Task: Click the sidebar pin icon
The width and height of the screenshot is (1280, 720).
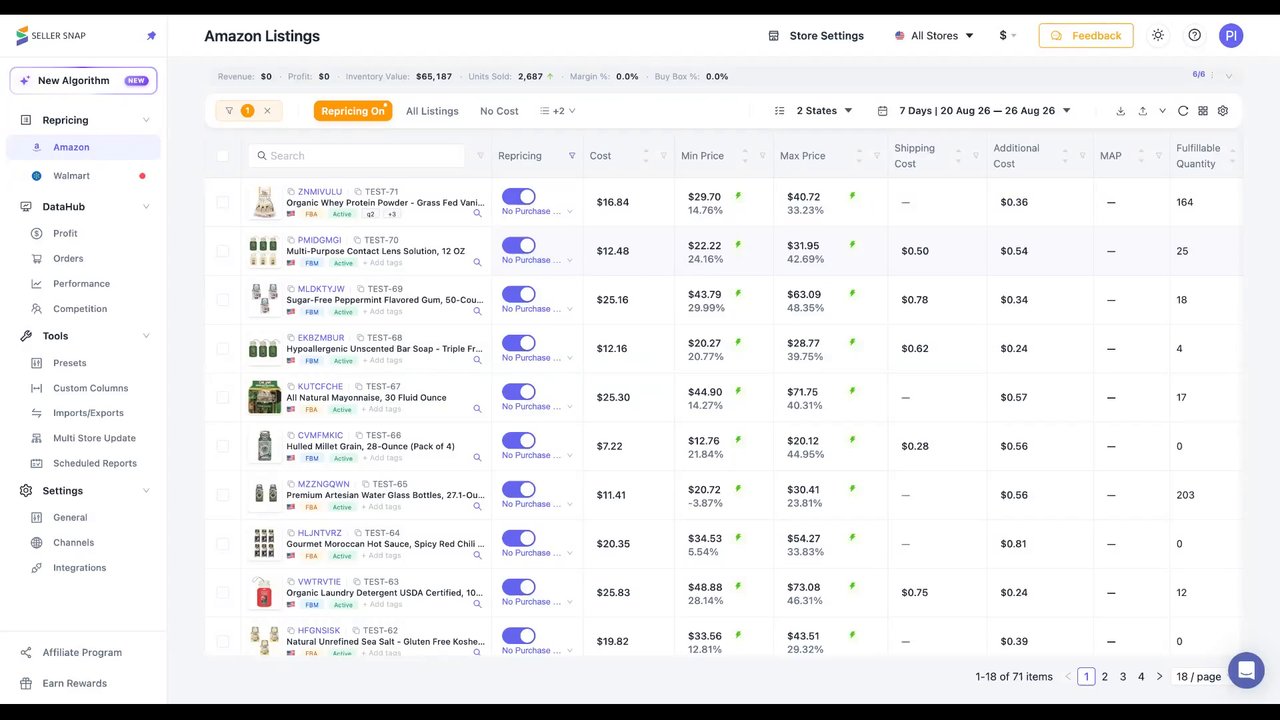Action: tap(151, 36)
